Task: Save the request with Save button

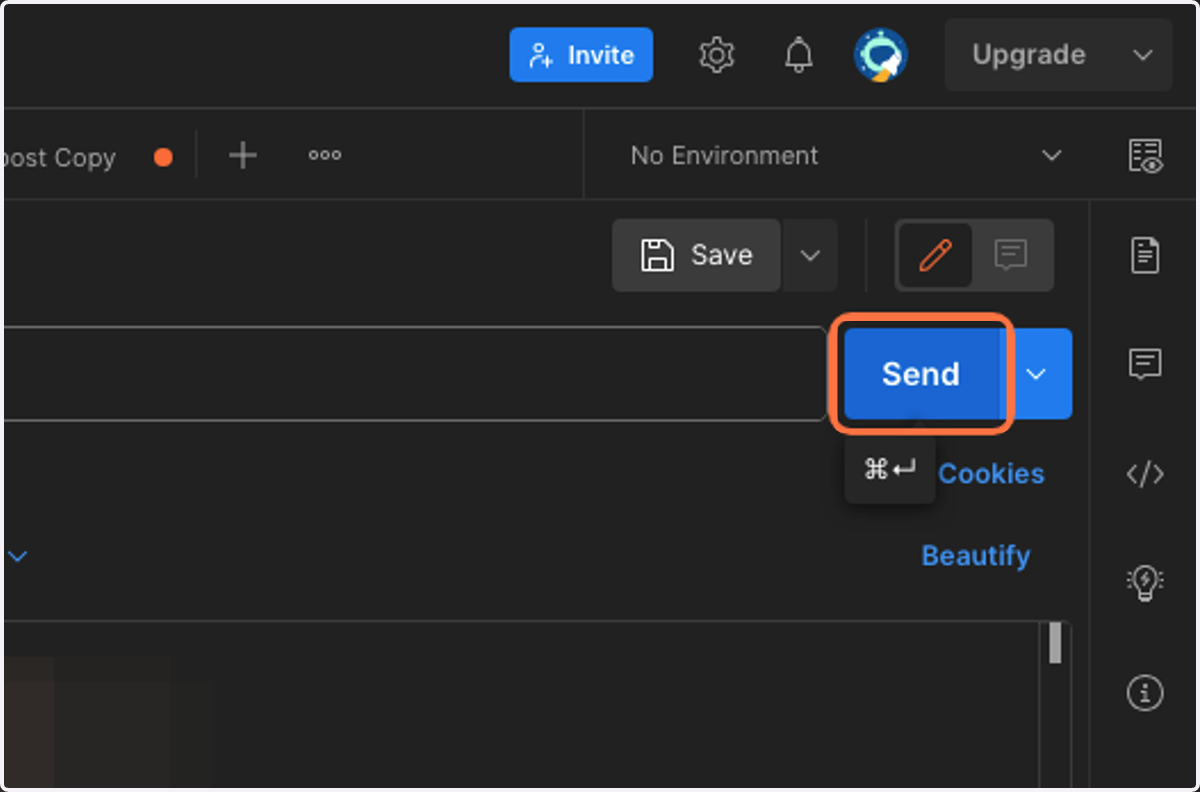Action: coord(696,255)
